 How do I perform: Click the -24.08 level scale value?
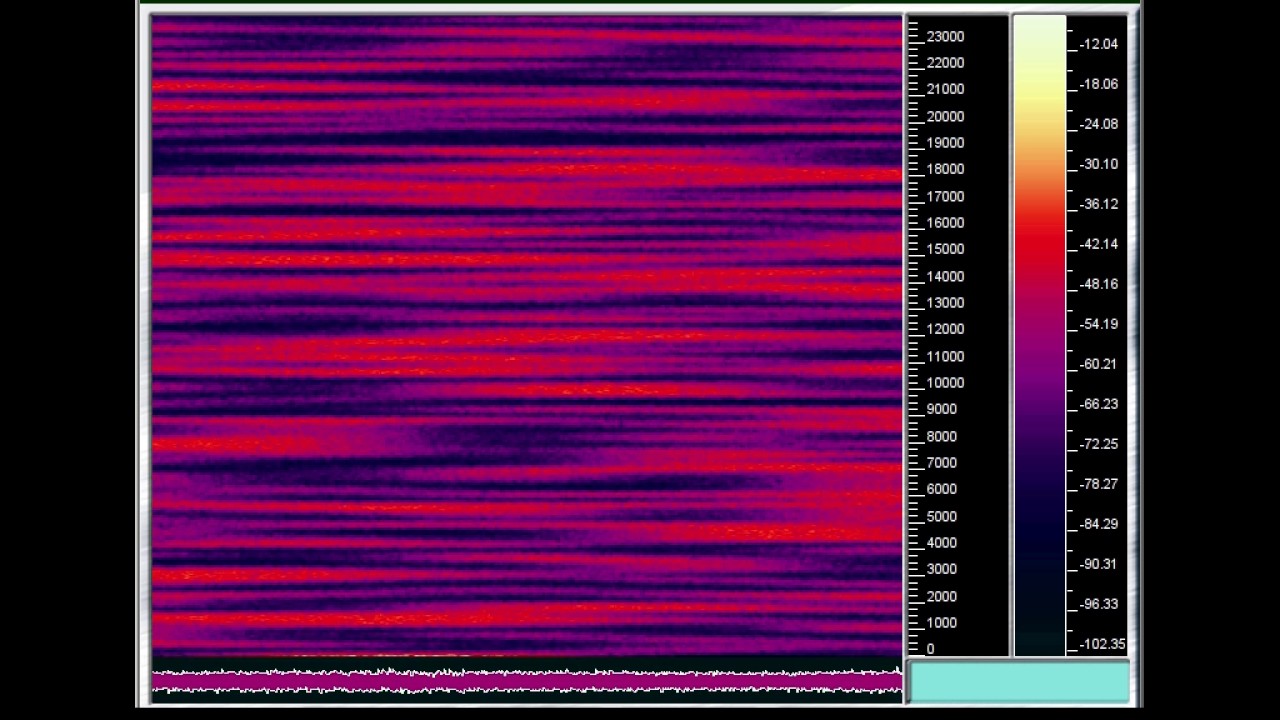(1099, 124)
